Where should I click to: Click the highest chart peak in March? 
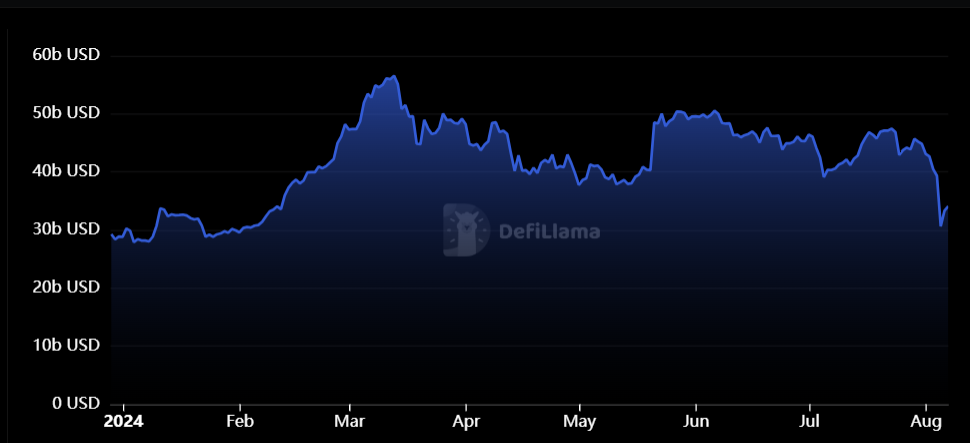pyautogui.click(x=394, y=76)
